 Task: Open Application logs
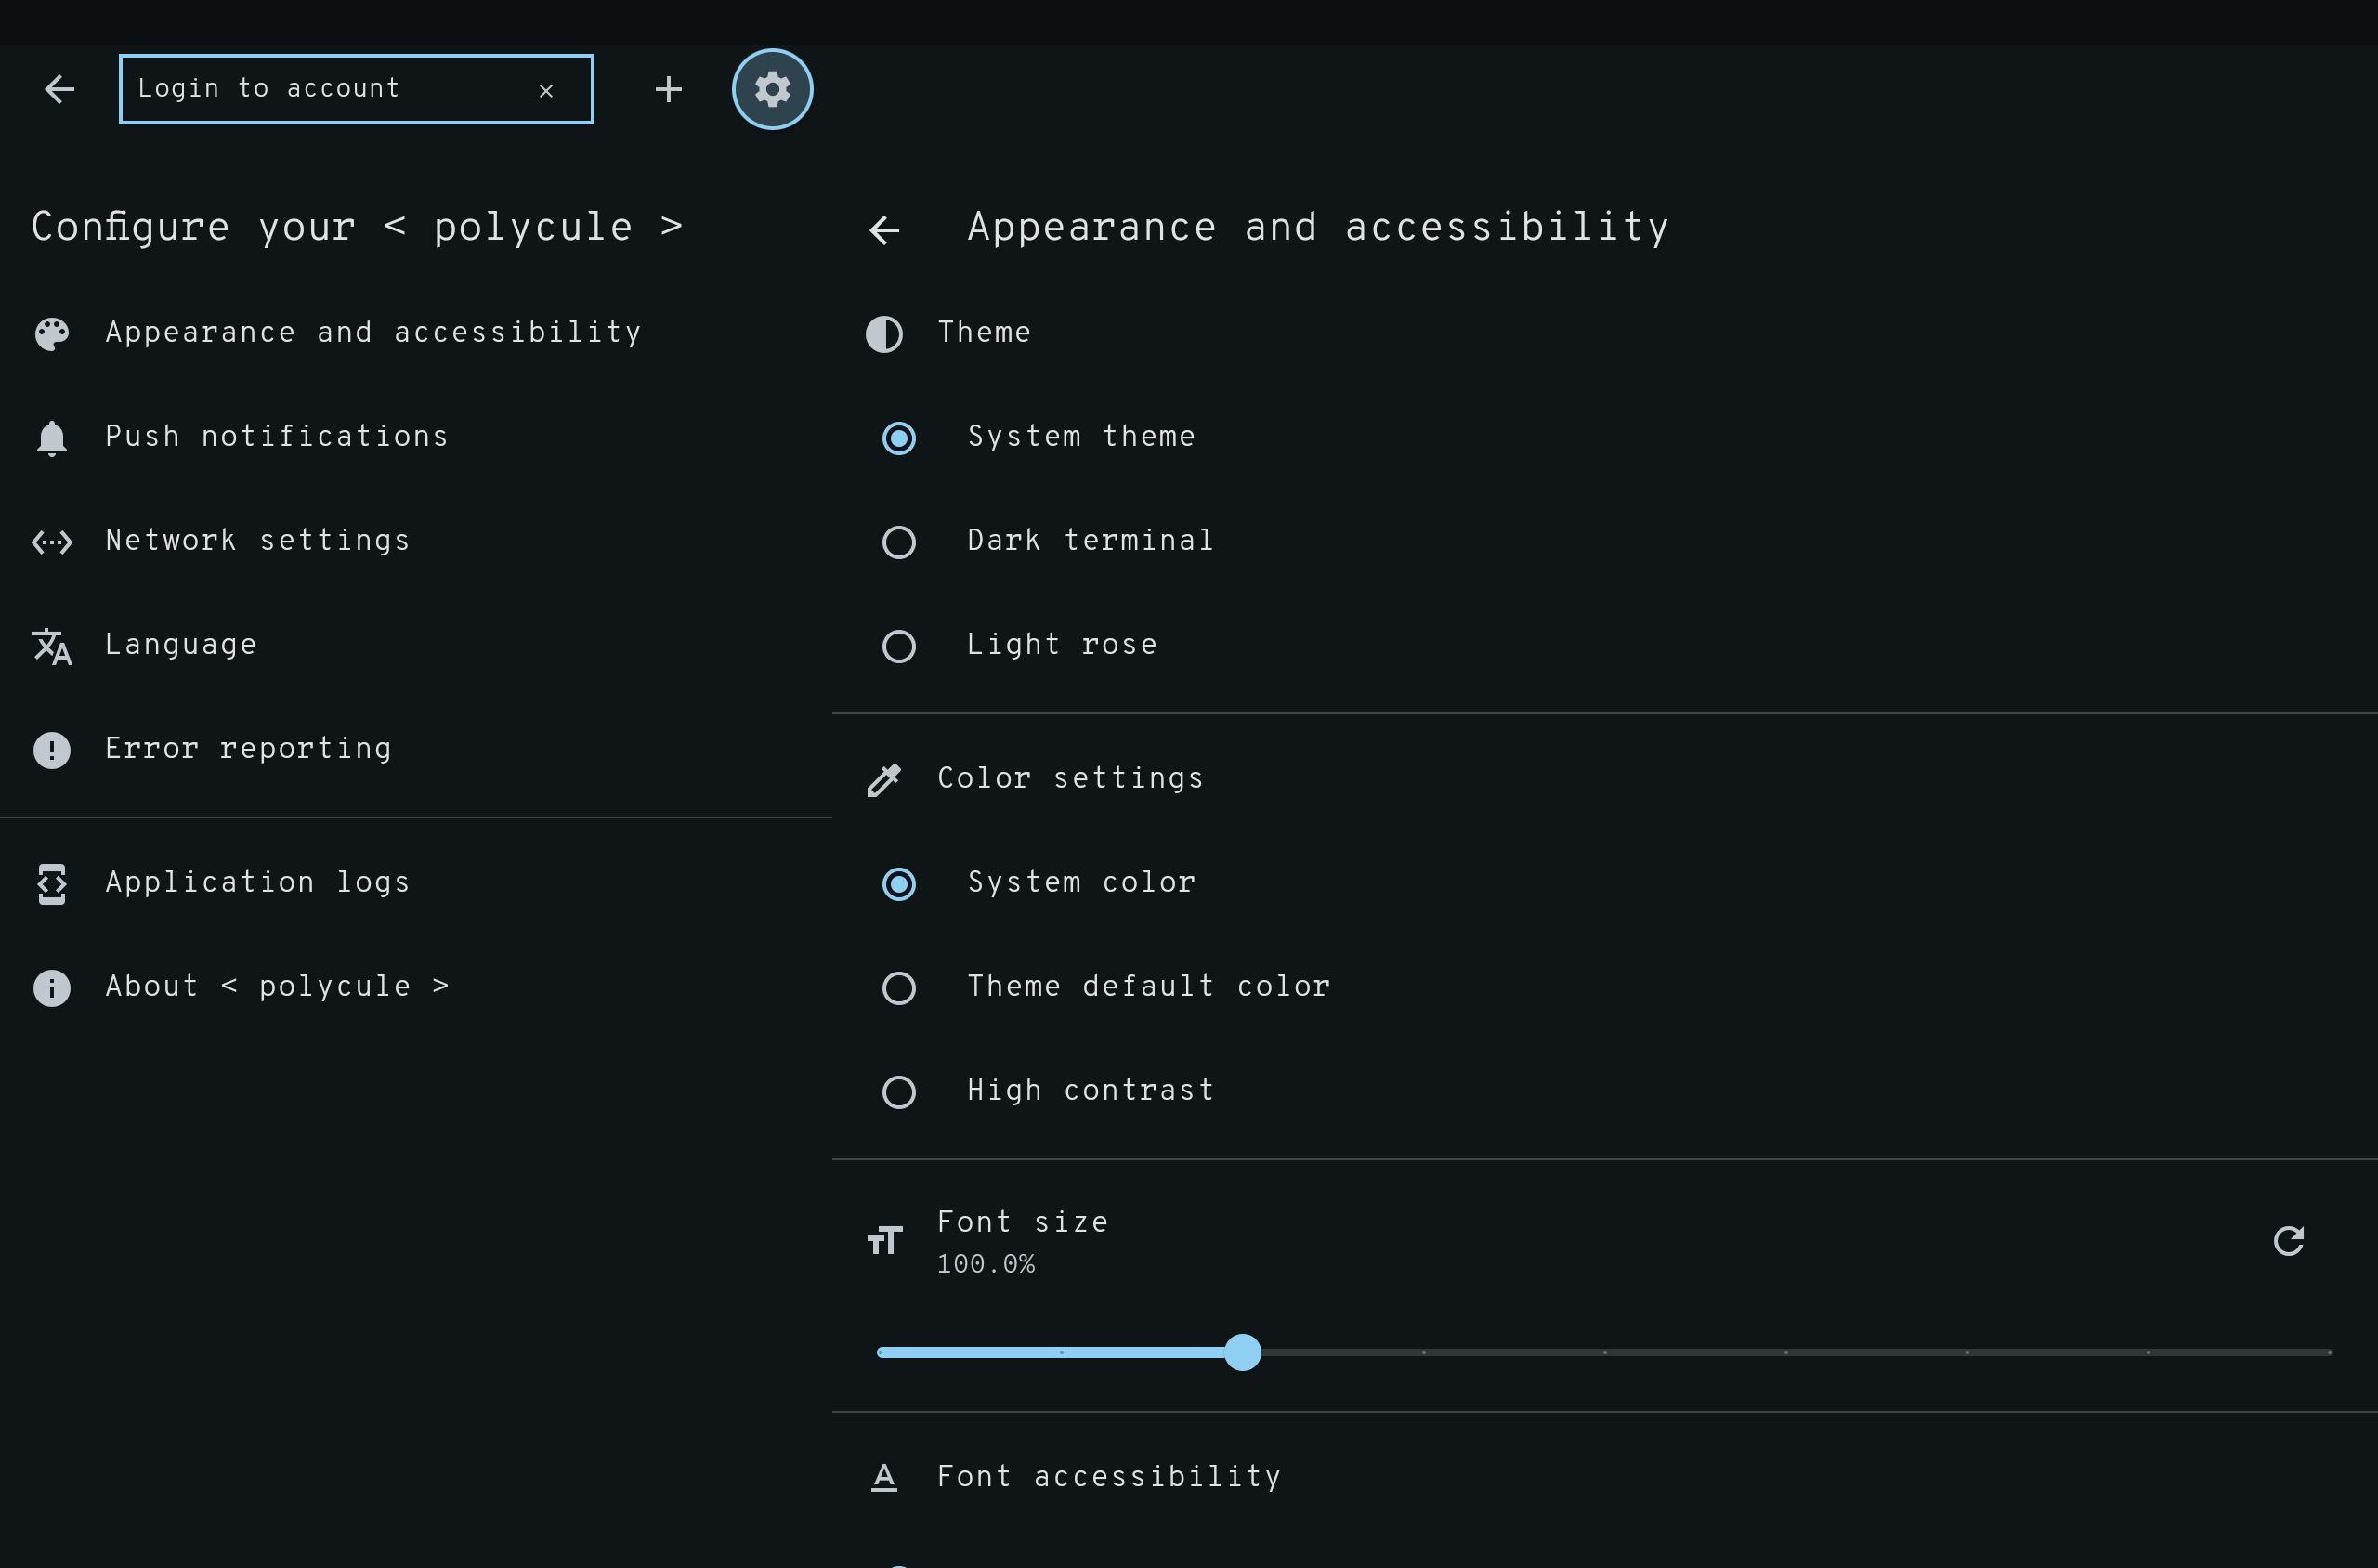click(x=258, y=883)
